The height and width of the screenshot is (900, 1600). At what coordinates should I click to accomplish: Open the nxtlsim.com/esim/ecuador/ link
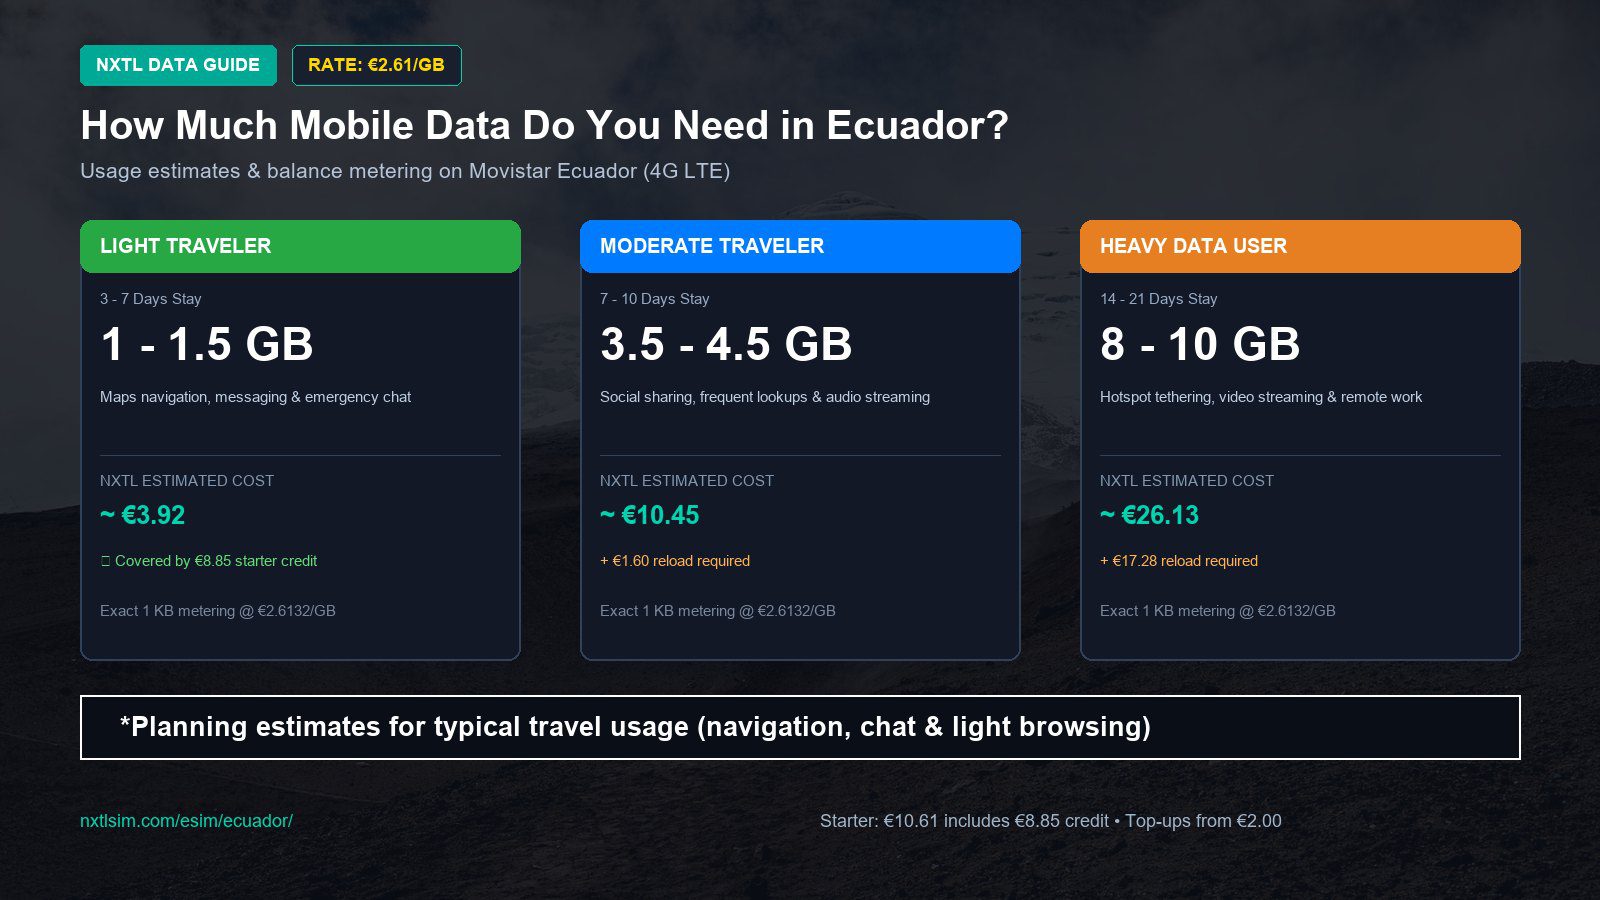[x=186, y=821]
